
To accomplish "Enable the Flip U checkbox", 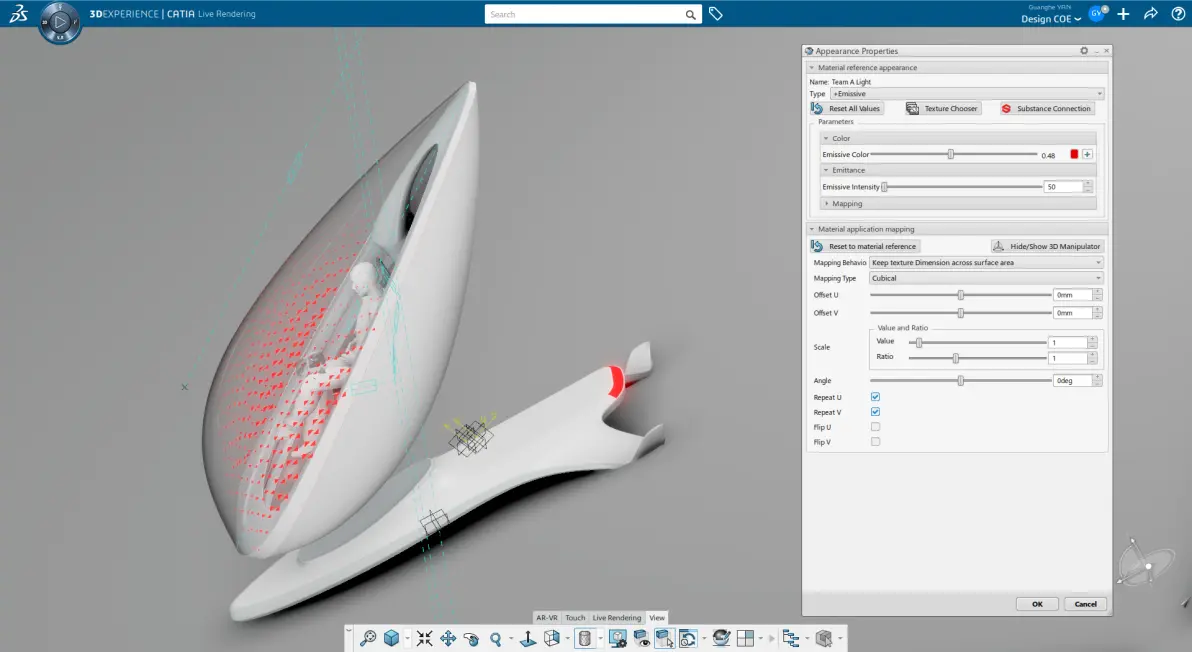I will (x=875, y=427).
